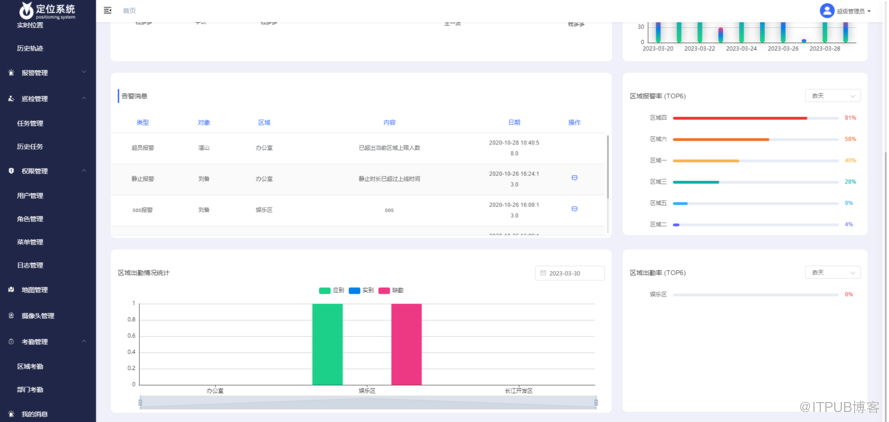Image resolution: width=889 pixels, height=422 pixels.
Task: Expand the 报警管理 submenu chevron
Action: point(84,72)
